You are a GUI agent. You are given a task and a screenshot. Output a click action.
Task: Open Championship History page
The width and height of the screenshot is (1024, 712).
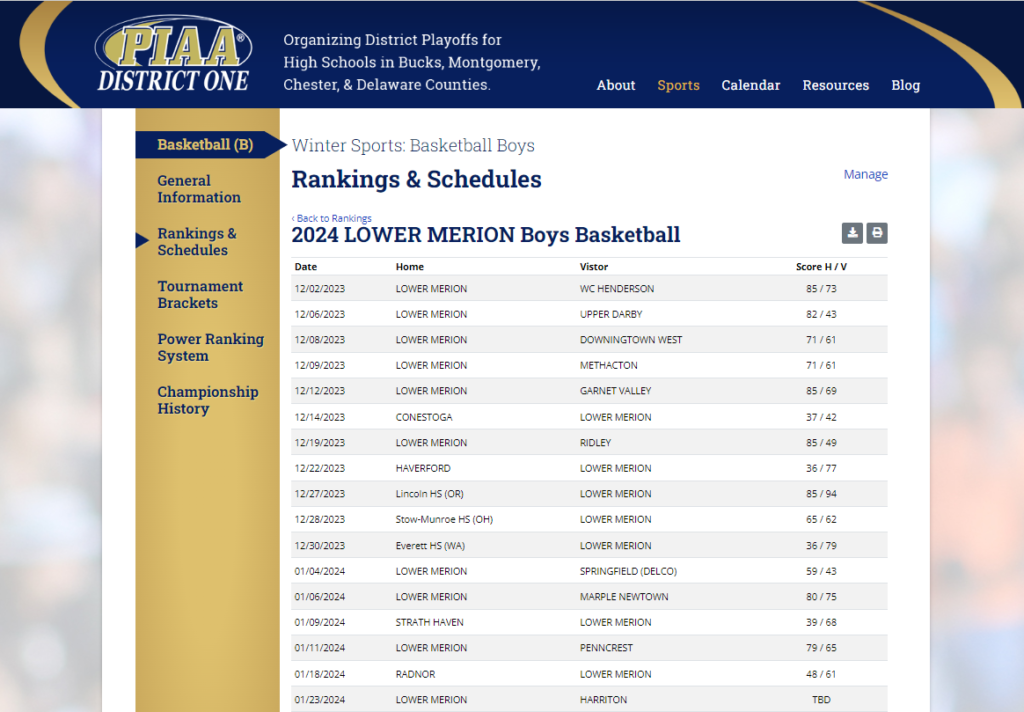point(208,400)
